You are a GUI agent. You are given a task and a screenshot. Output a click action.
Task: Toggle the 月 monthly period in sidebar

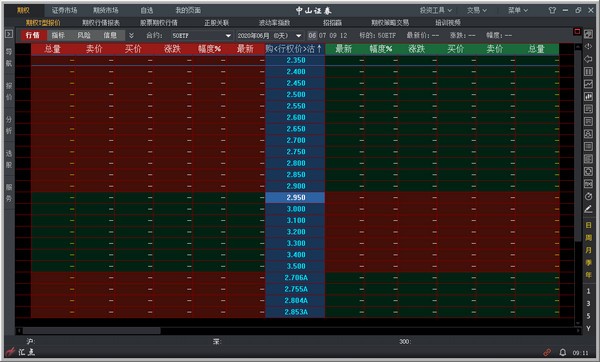tap(588, 250)
